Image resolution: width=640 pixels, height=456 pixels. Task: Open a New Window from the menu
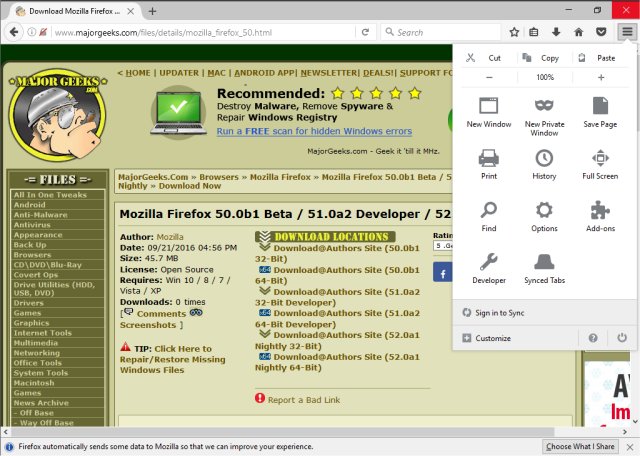(x=489, y=112)
